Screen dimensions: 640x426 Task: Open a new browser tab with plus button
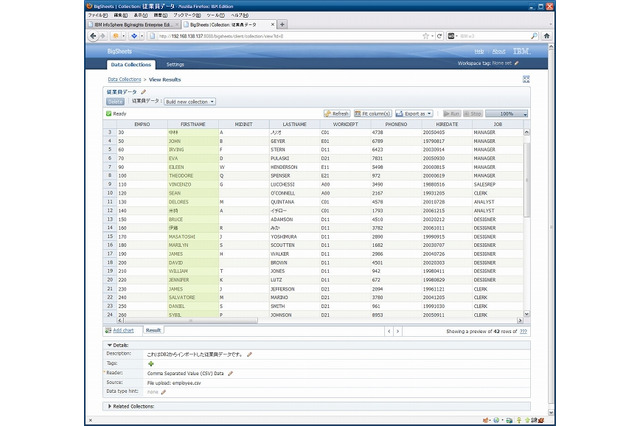(282, 24)
